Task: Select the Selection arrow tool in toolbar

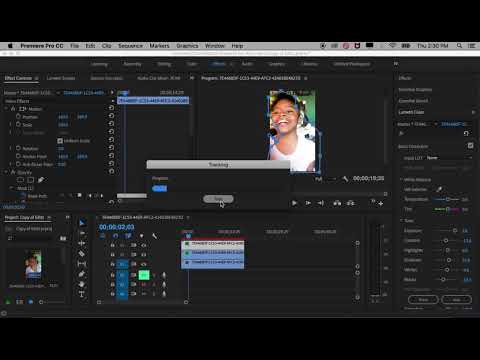Action: [x=82, y=223]
